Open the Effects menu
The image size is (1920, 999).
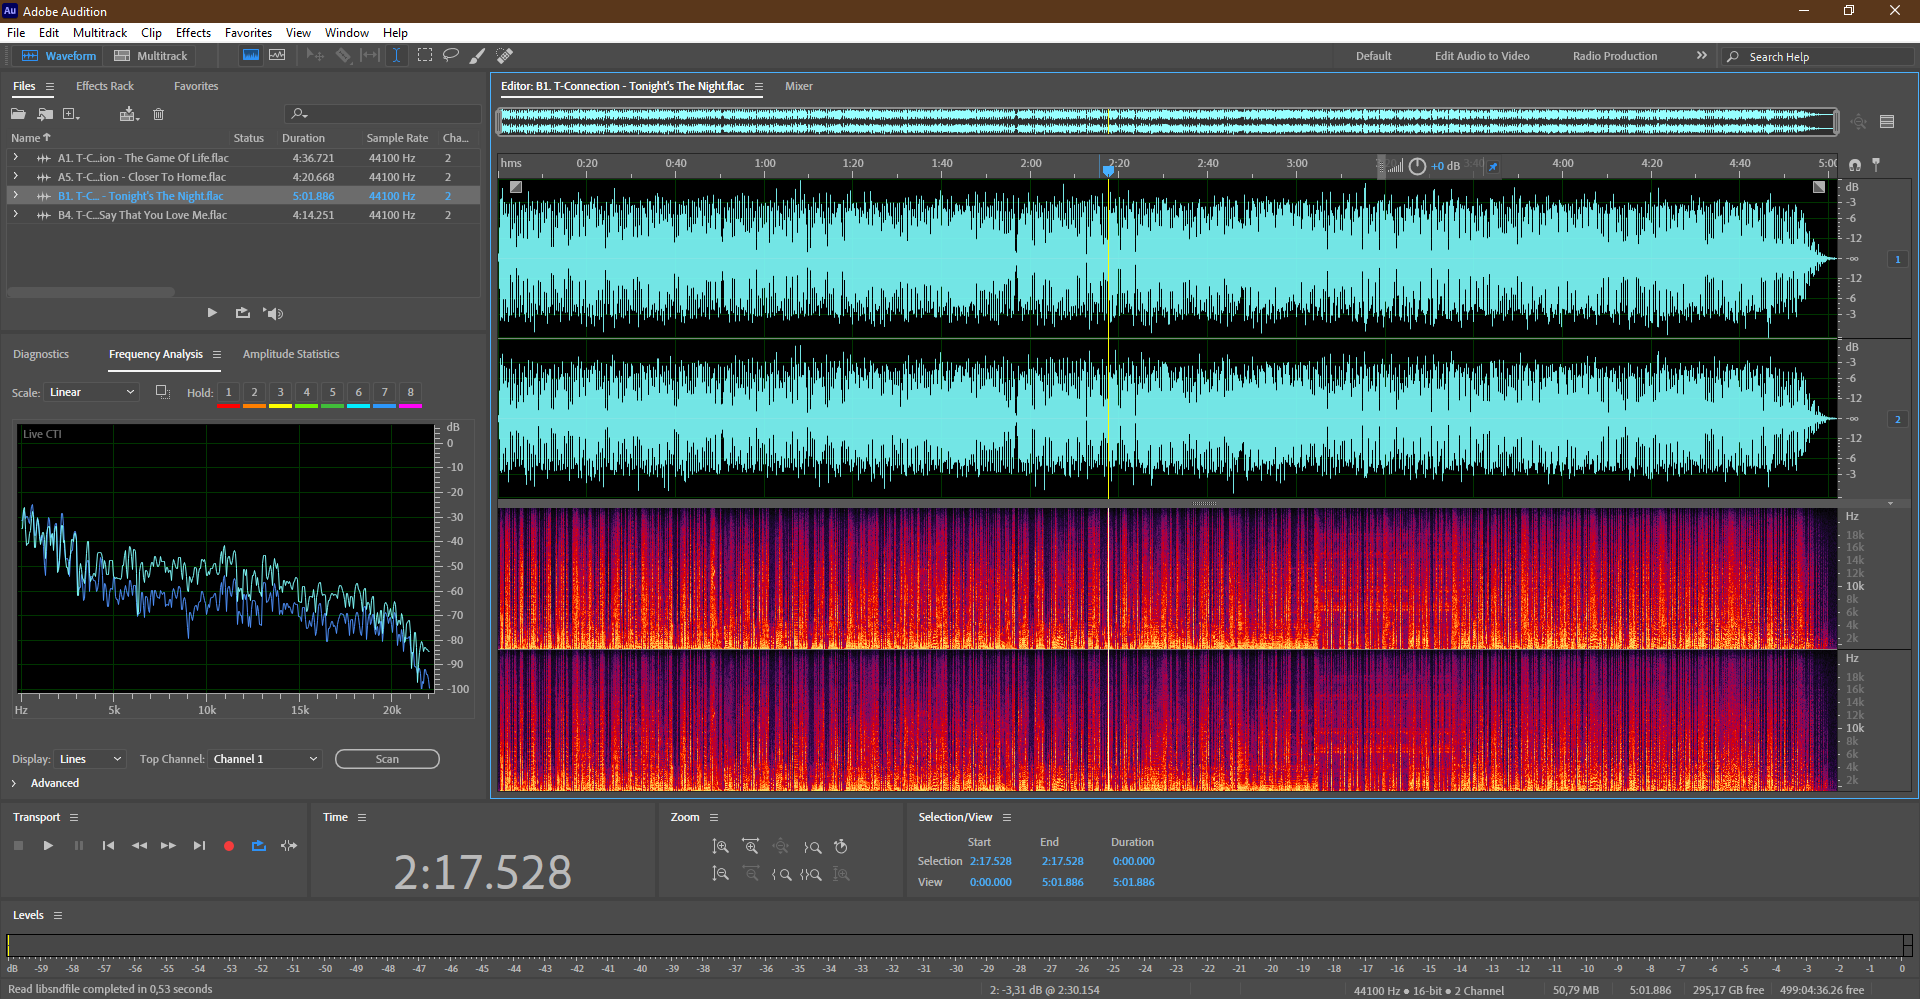coord(193,33)
